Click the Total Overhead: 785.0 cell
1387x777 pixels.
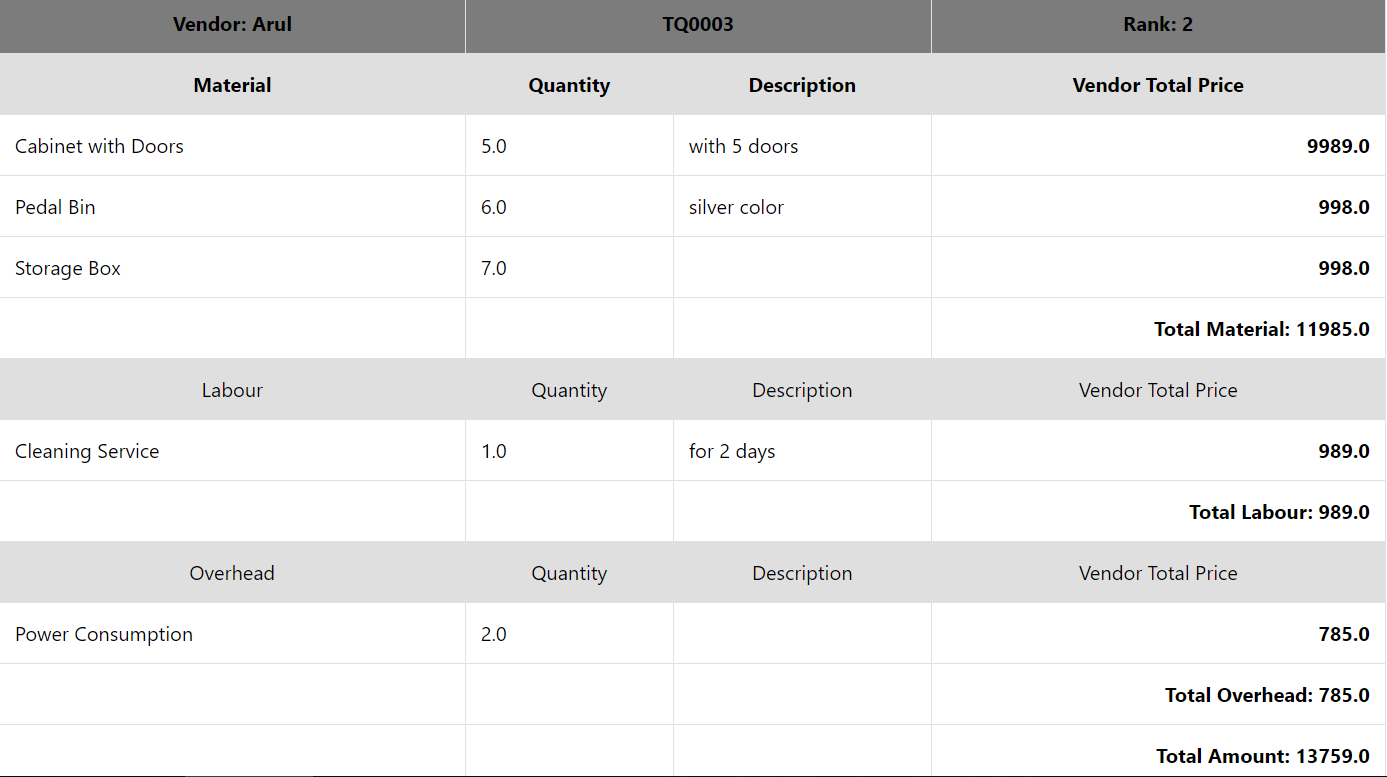click(1267, 696)
